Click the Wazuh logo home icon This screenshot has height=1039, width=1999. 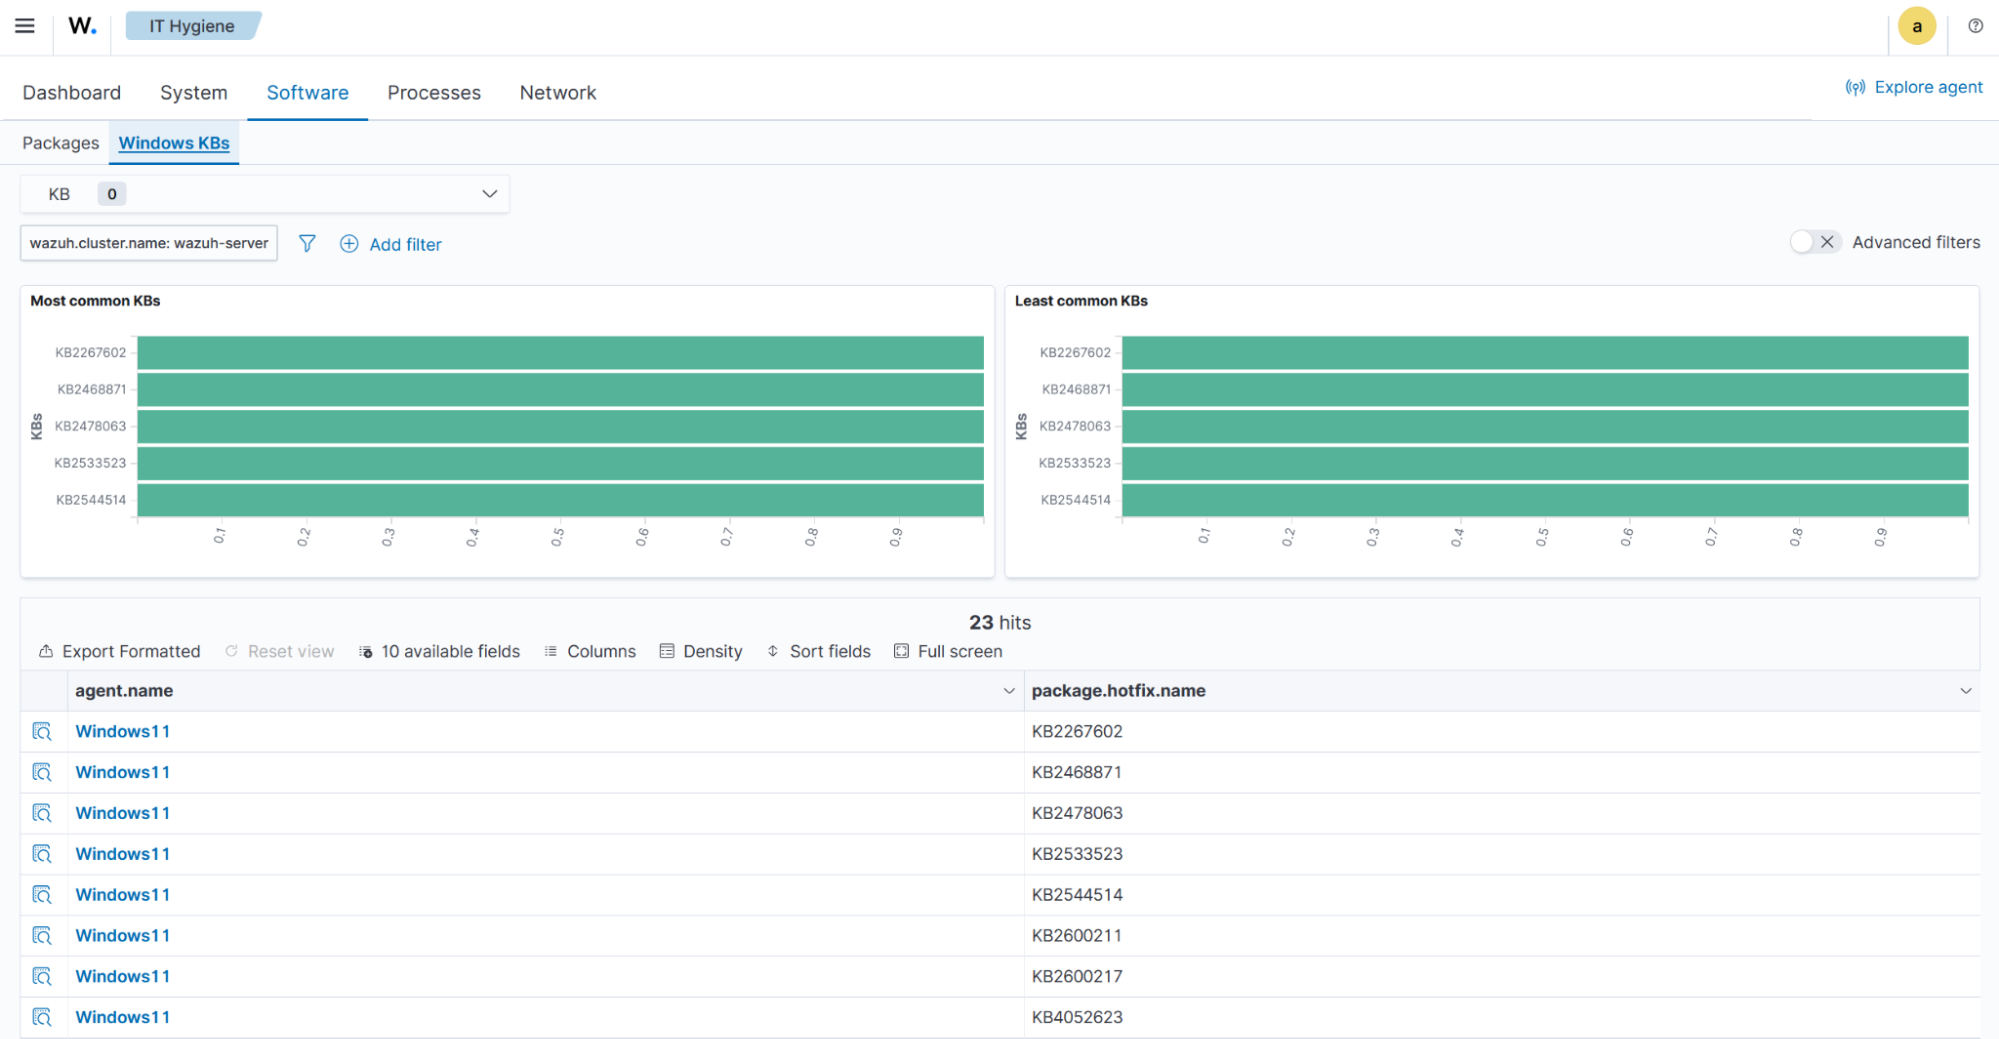[x=82, y=26]
